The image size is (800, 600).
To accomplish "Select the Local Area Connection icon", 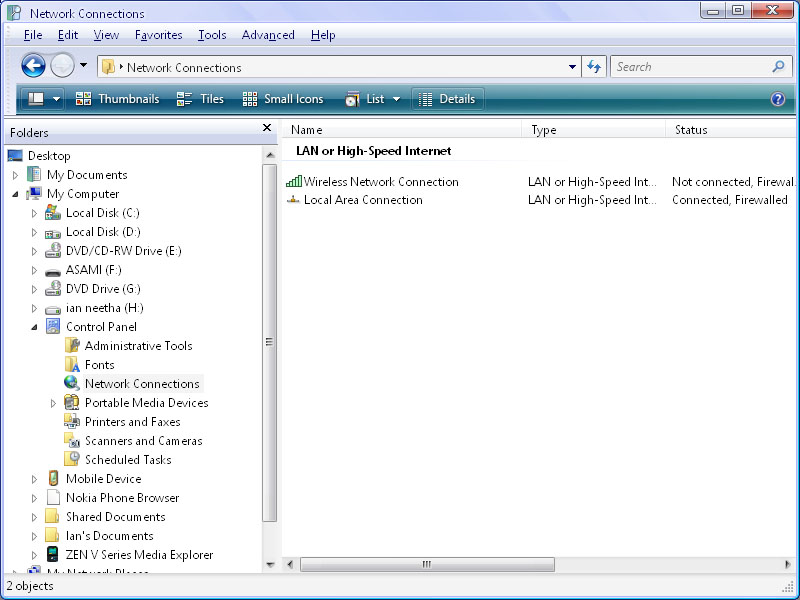I will [x=294, y=200].
